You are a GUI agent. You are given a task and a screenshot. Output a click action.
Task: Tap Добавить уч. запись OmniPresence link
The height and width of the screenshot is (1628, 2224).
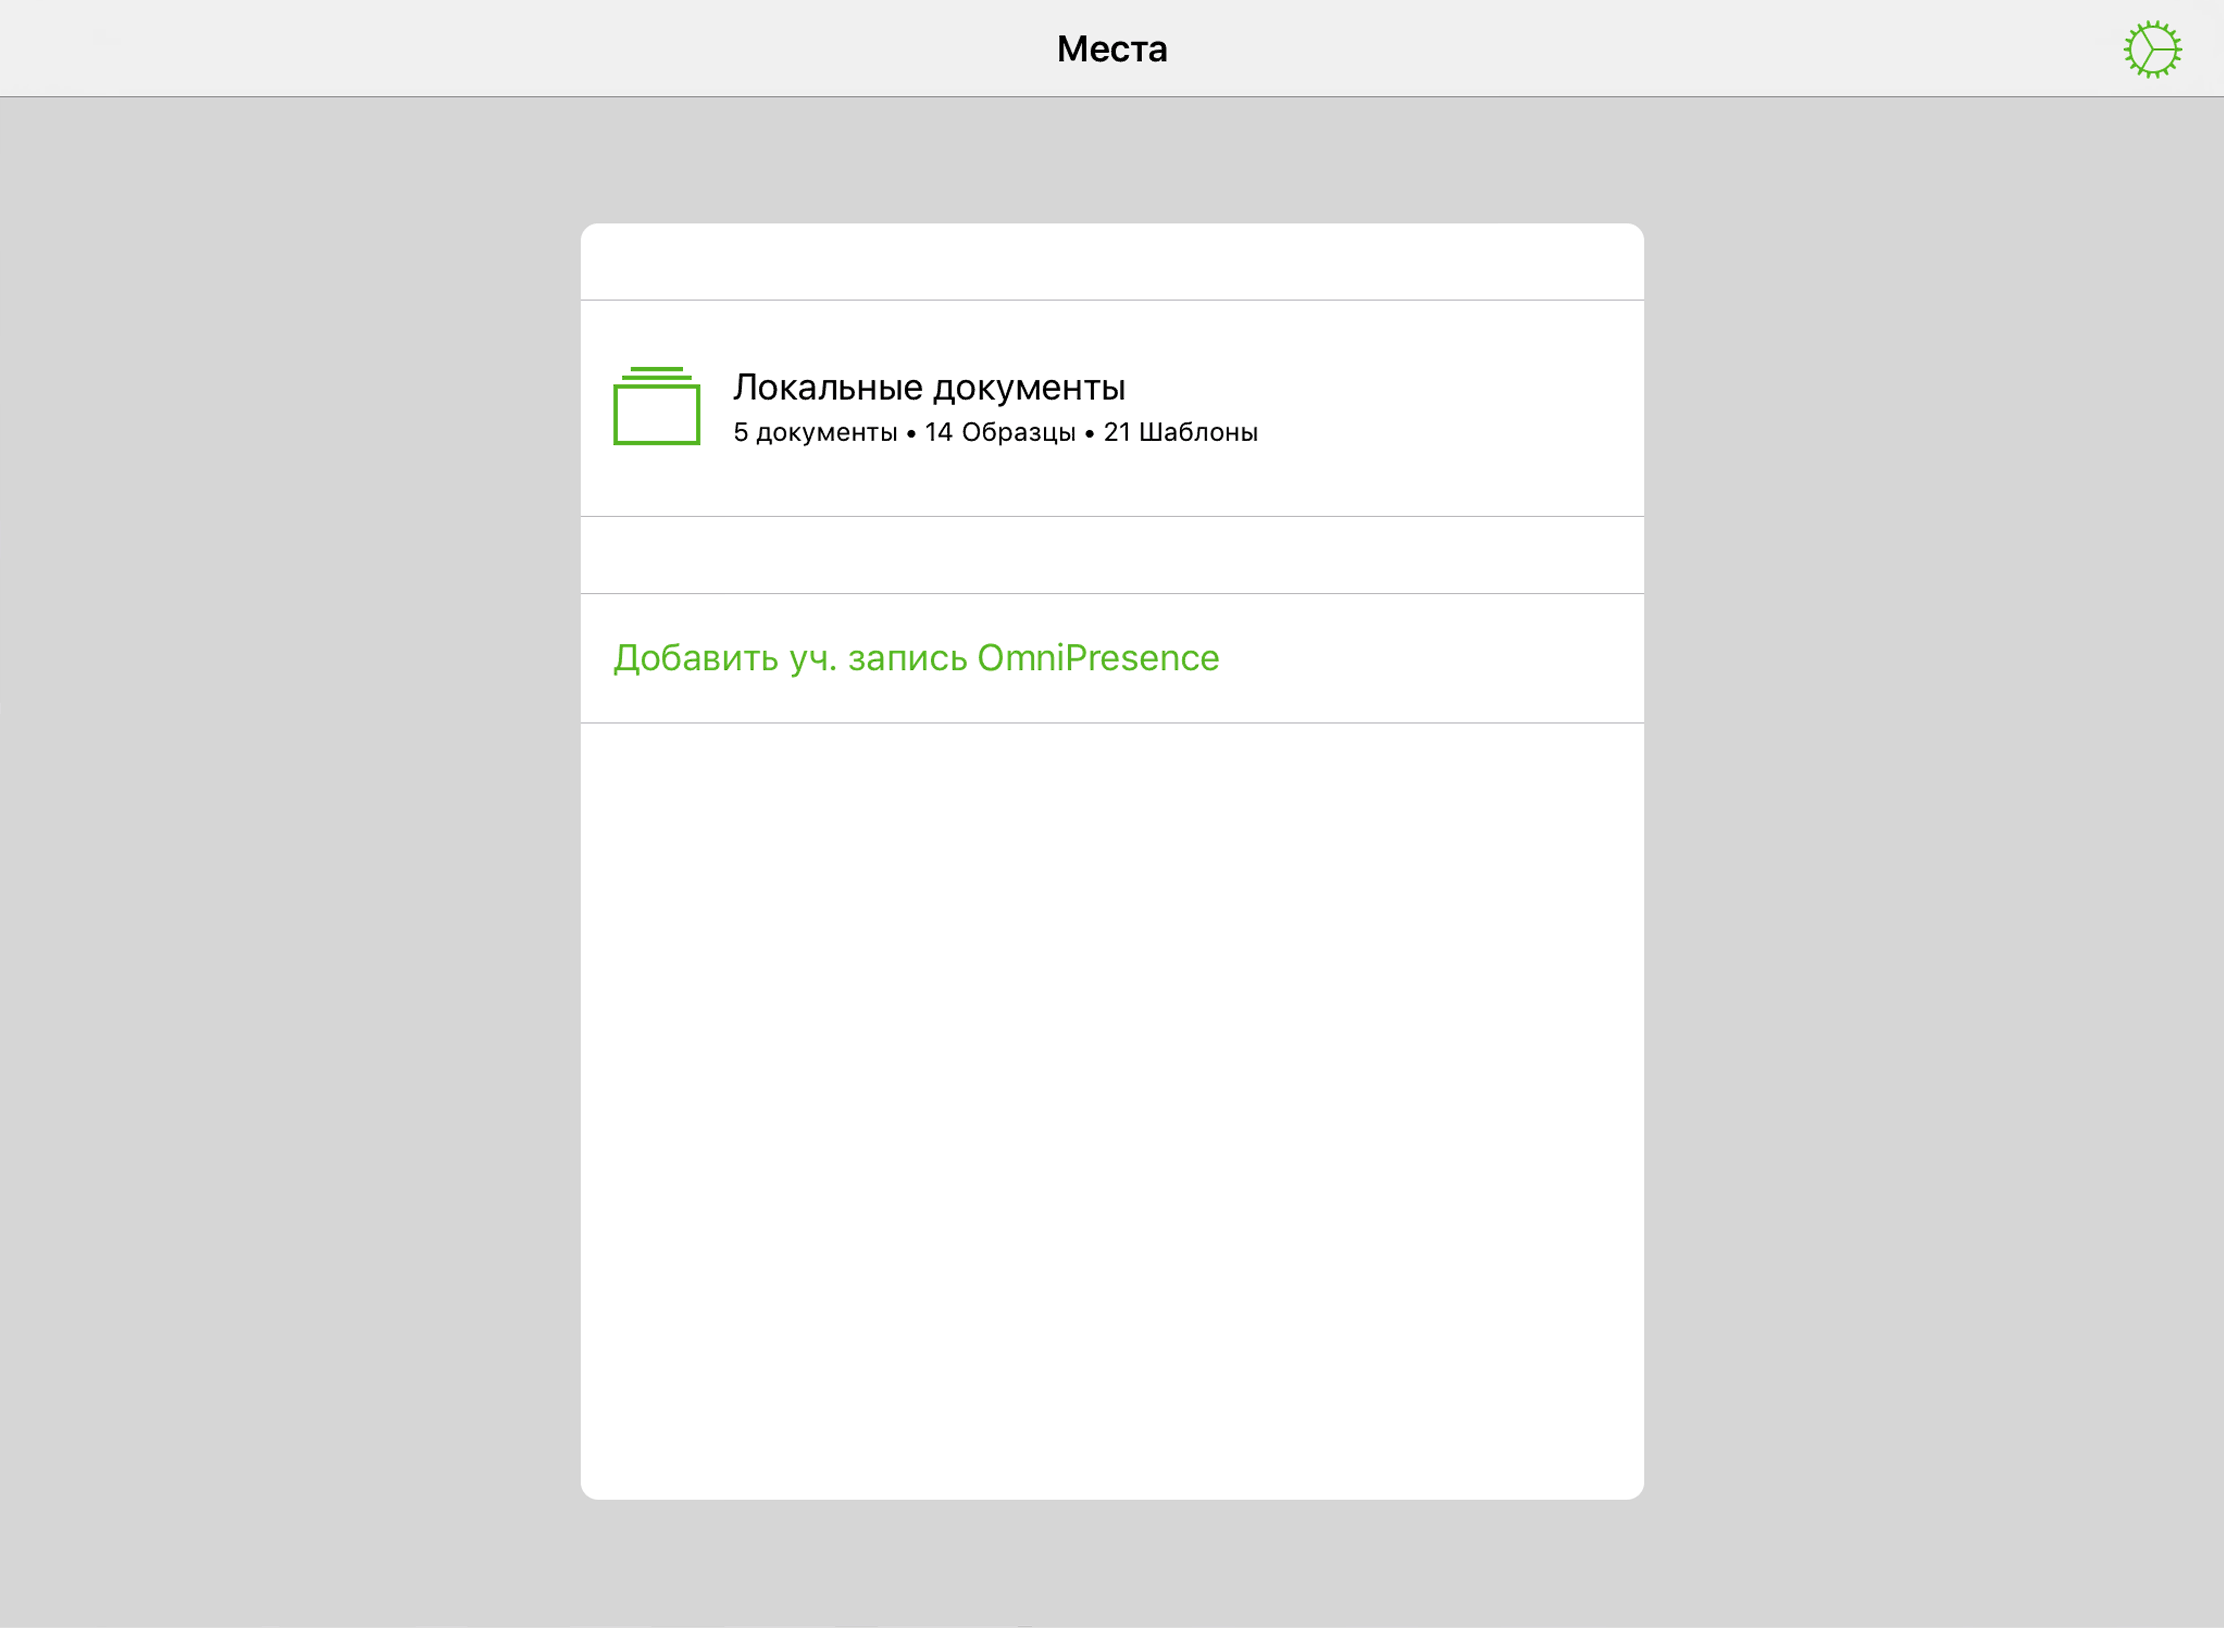click(x=916, y=658)
